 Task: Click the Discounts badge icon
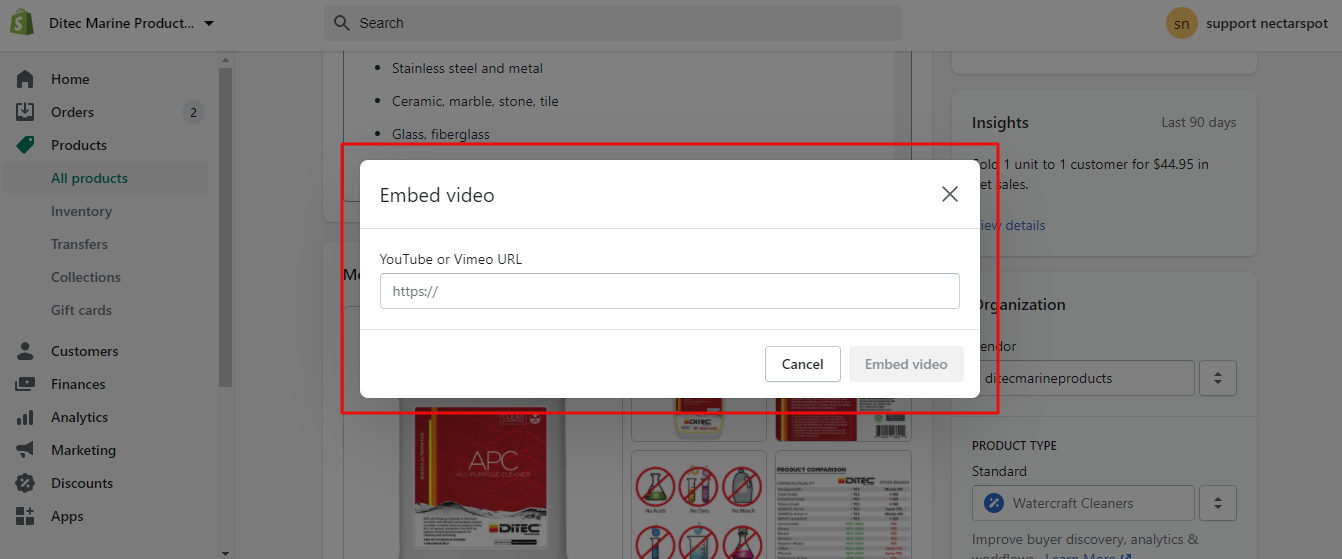[25, 483]
